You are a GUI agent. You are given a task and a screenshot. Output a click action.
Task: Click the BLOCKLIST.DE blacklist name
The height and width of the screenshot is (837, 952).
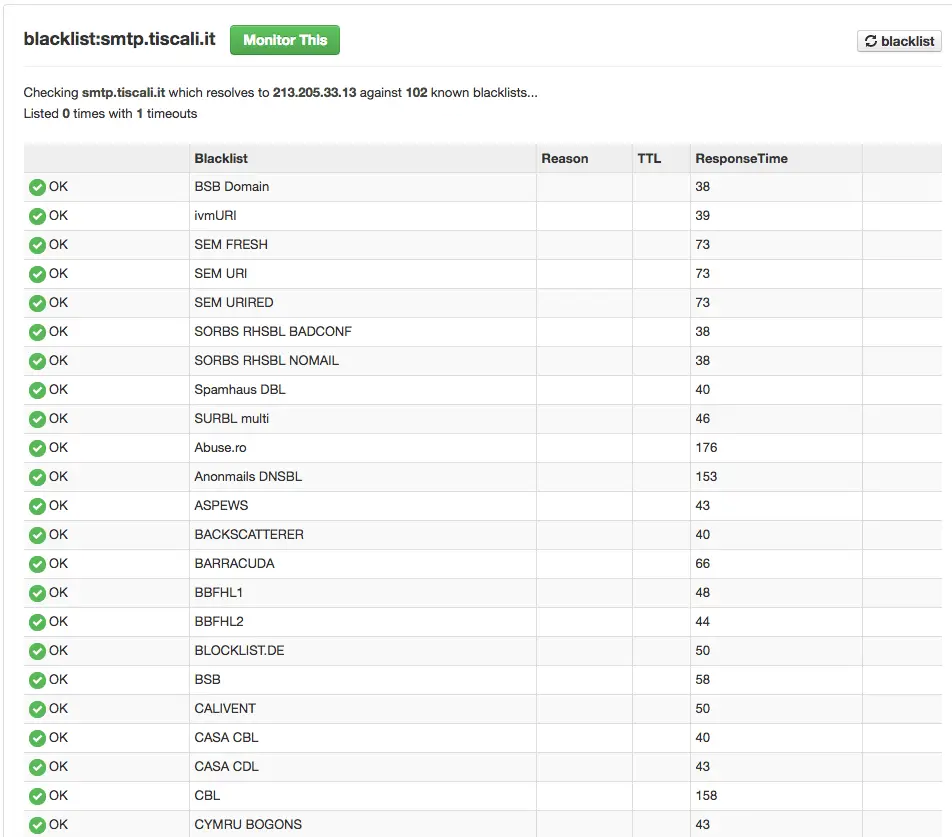click(239, 651)
